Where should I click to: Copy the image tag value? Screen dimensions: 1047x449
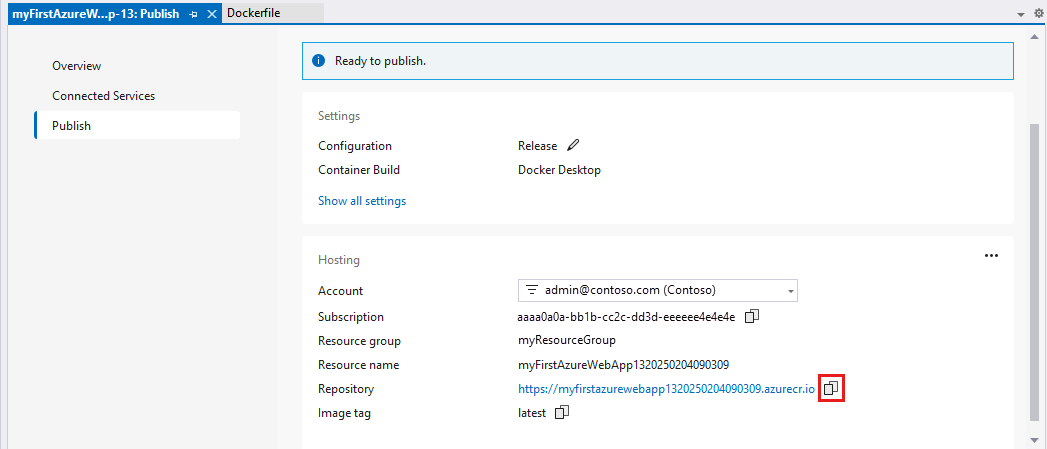click(x=562, y=412)
